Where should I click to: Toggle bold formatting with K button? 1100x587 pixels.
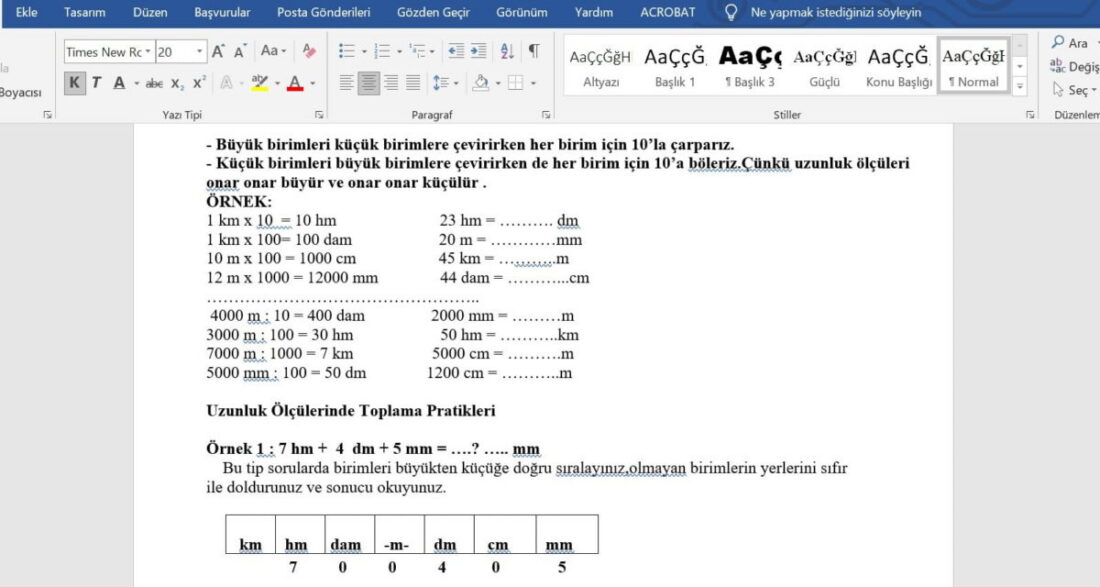coord(74,83)
